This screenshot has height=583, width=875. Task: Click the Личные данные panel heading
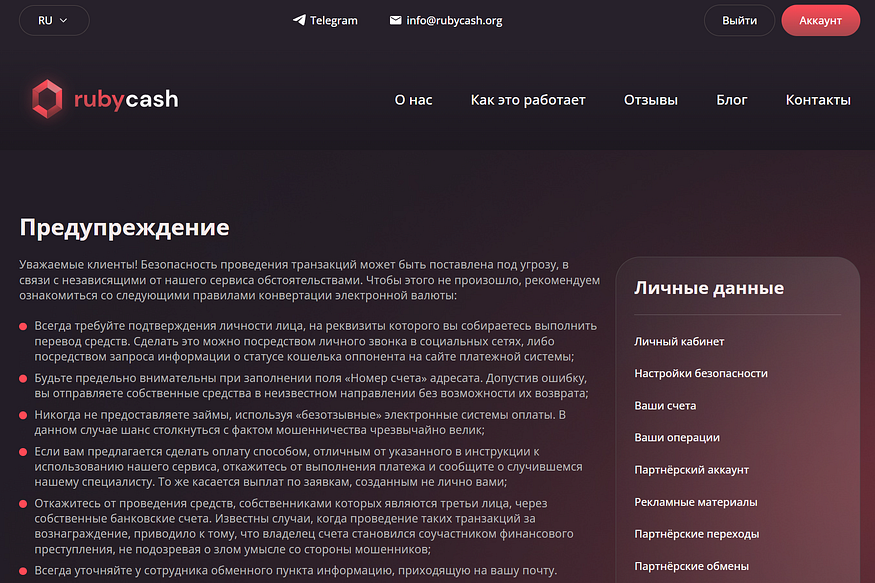pyautogui.click(x=709, y=288)
